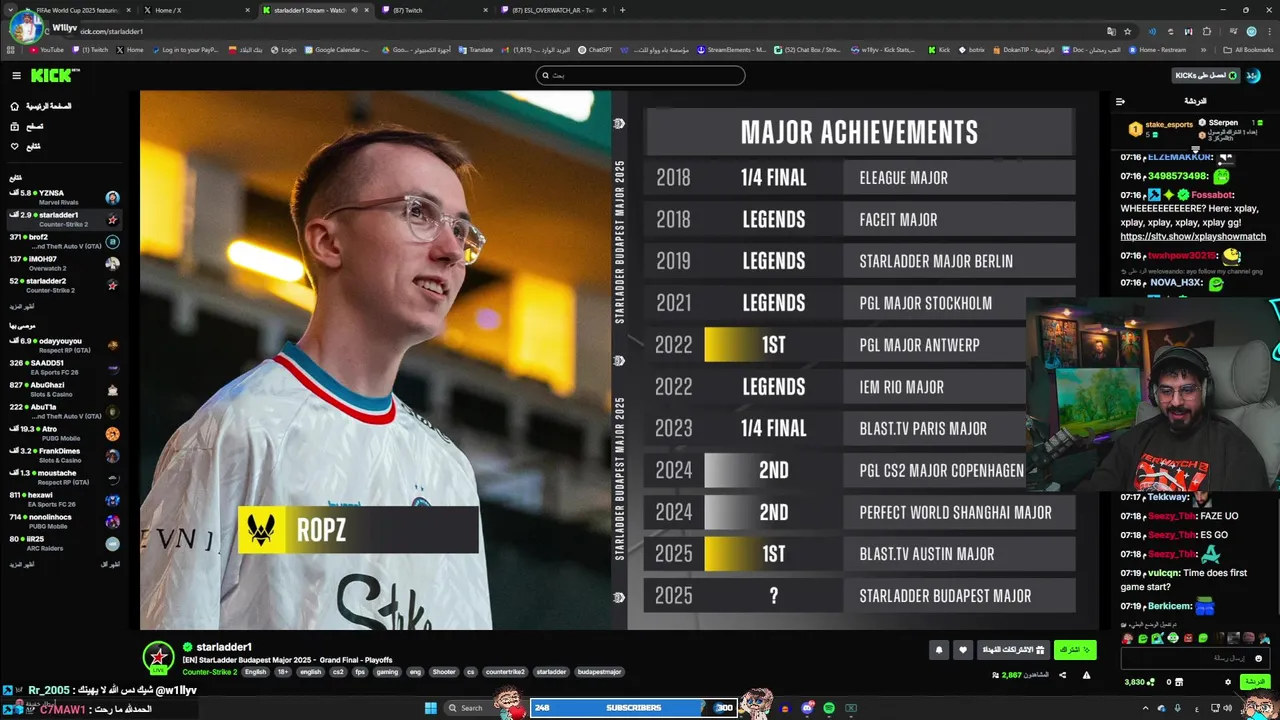Toggle follow heart for starladder1
Image resolution: width=1280 pixels, height=720 pixels.
pos(963,650)
